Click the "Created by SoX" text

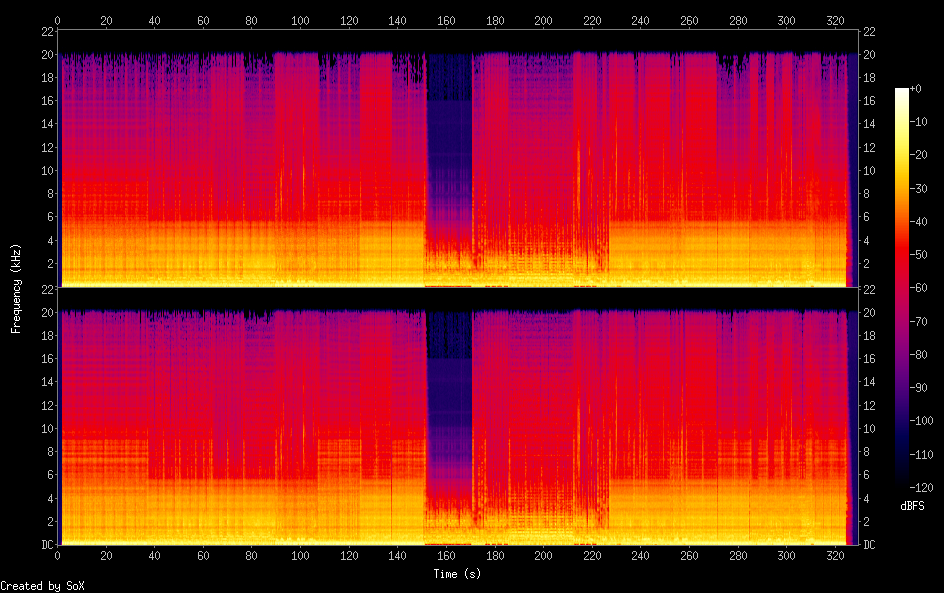(x=28, y=586)
